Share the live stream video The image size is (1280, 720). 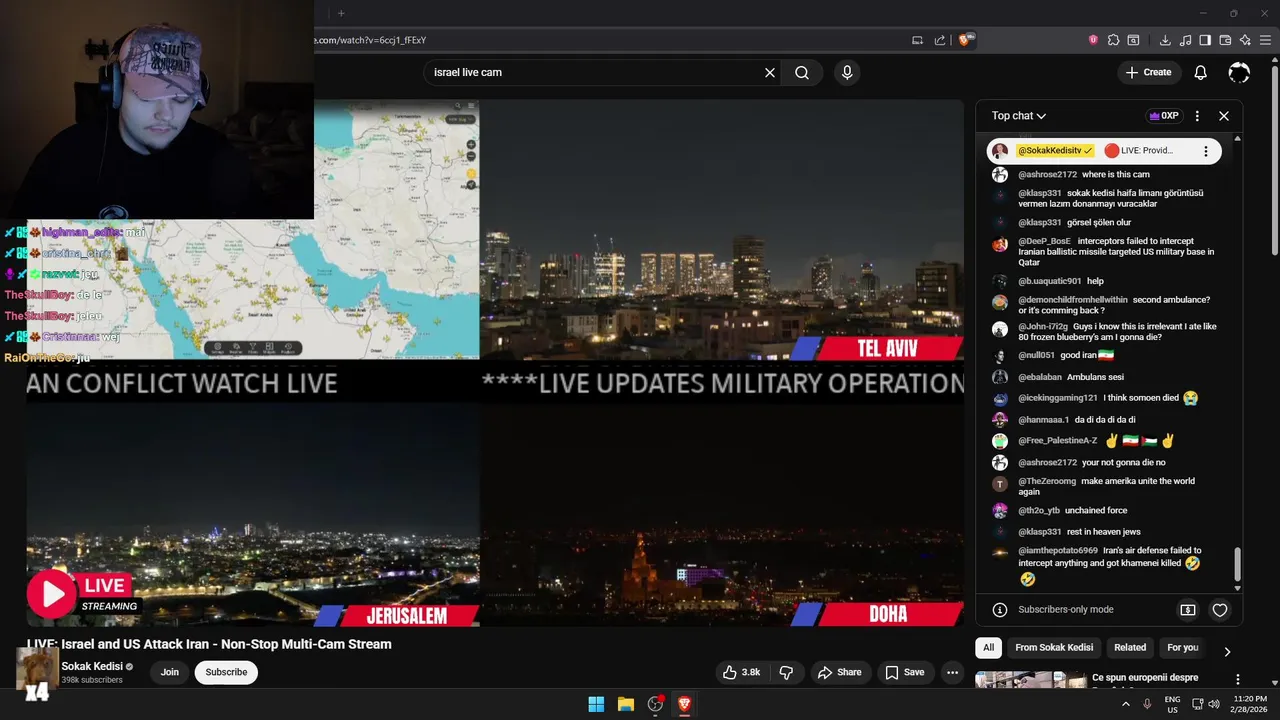(839, 672)
